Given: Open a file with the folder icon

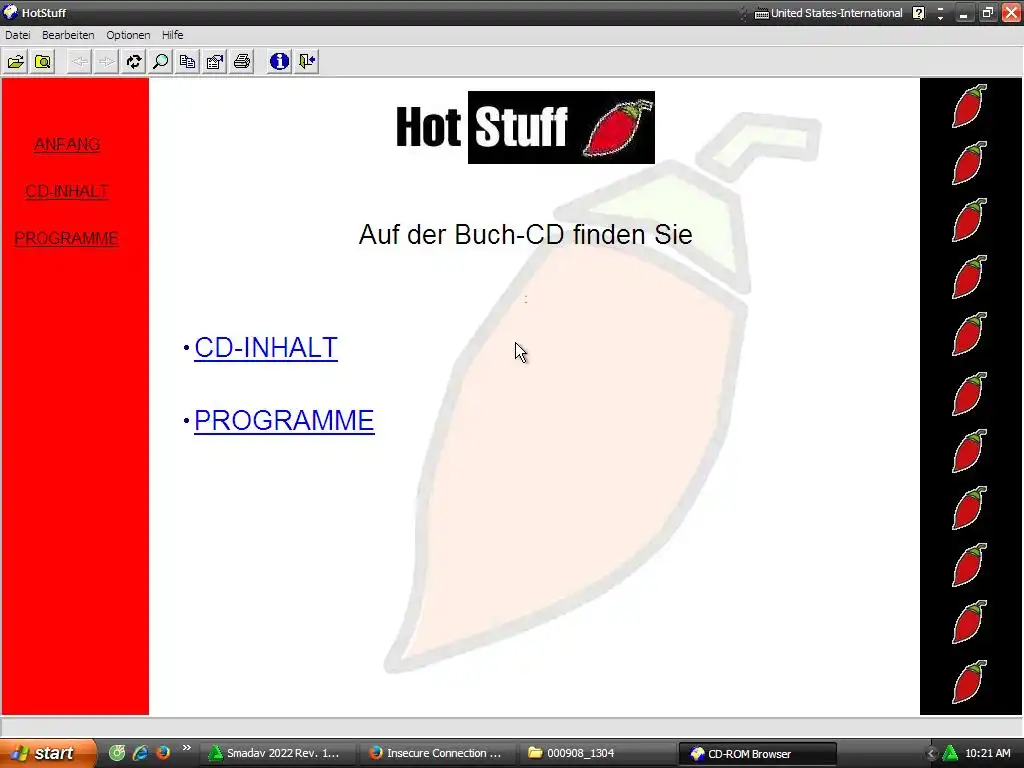Looking at the screenshot, I should coord(16,61).
